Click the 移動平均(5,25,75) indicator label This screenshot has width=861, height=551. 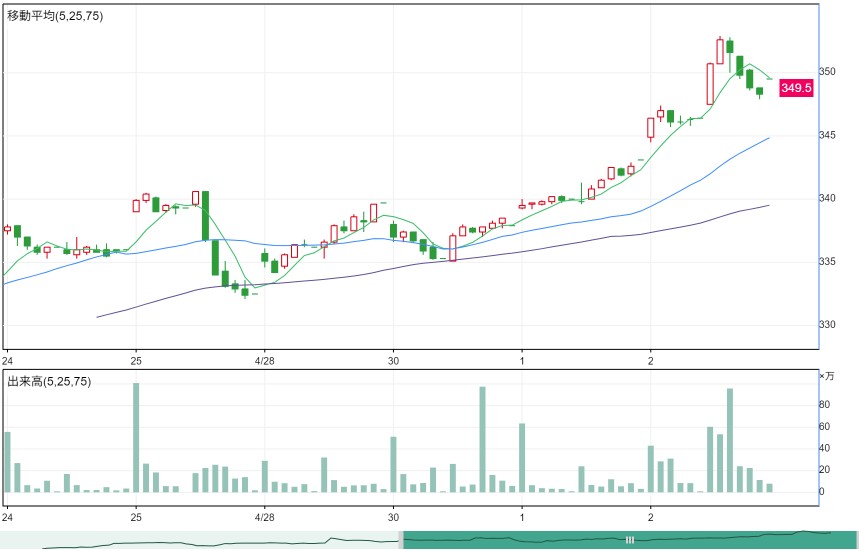coord(55,16)
